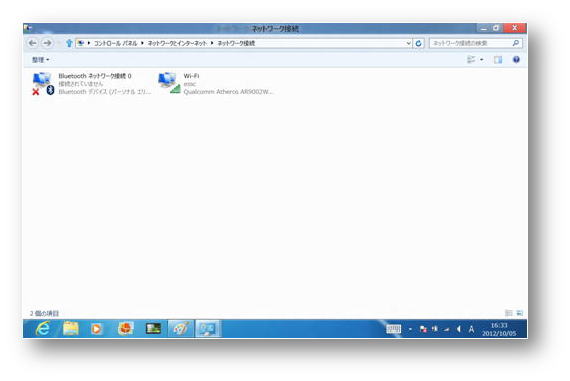This screenshot has height=381, width=570.
Task: Expand the view options dropdown arrow
Action: click(x=482, y=60)
